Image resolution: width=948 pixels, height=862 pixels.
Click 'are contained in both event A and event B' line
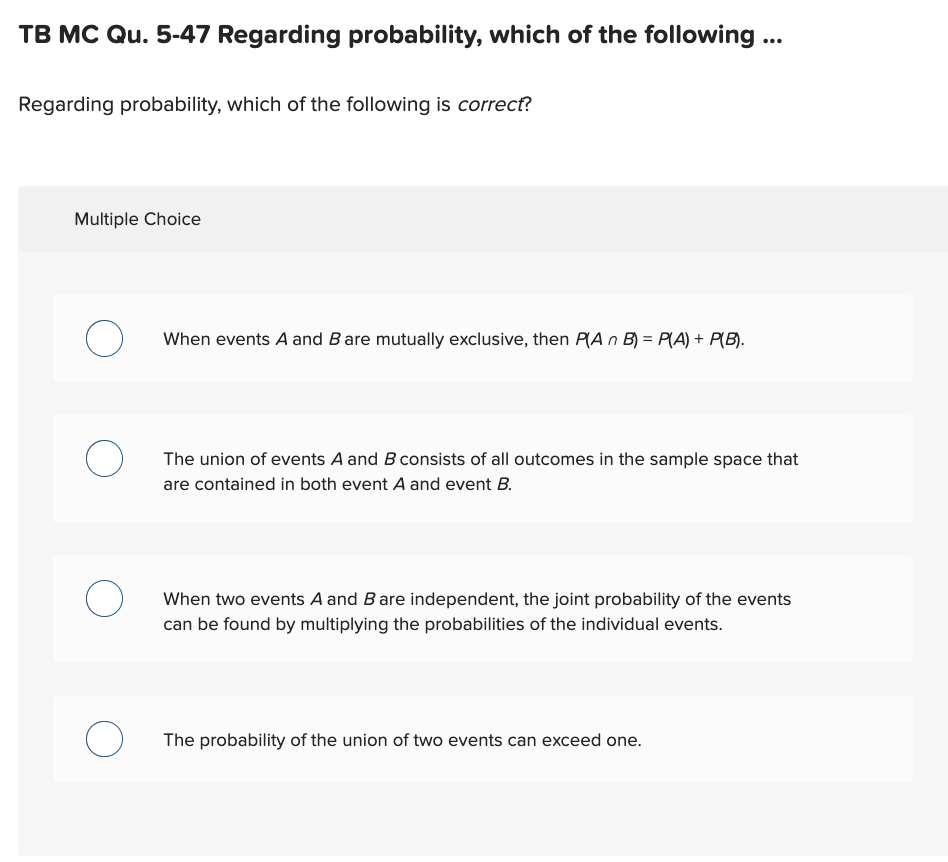pyautogui.click(x=337, y=484)
